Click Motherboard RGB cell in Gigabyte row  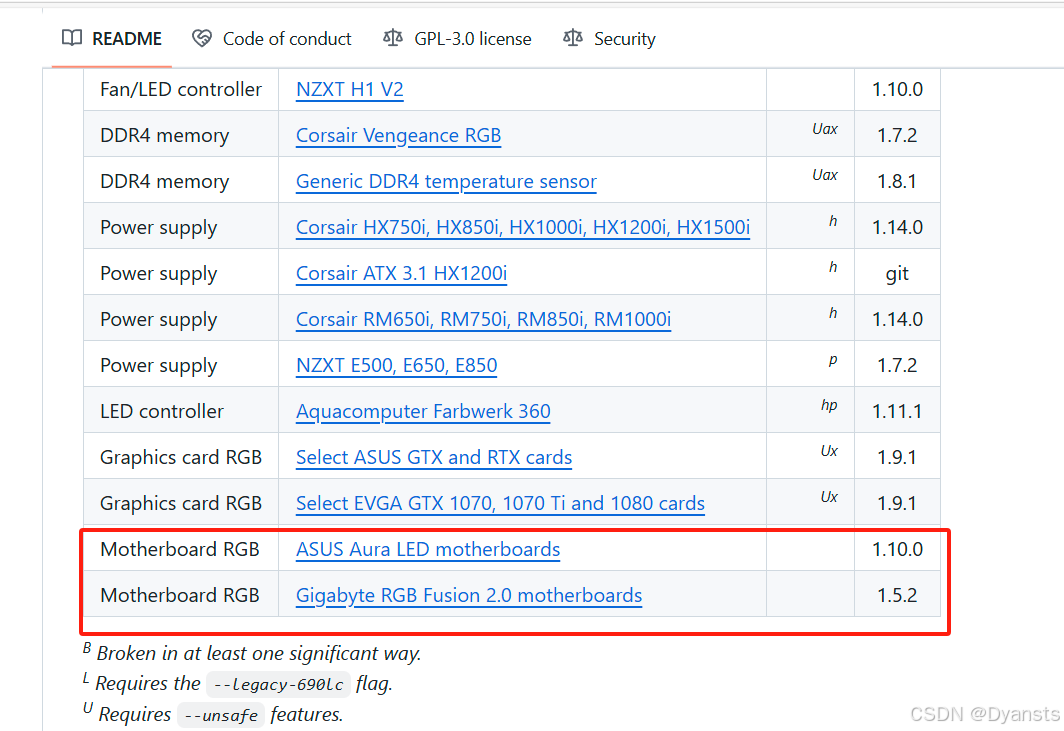(x=180, y=596)
